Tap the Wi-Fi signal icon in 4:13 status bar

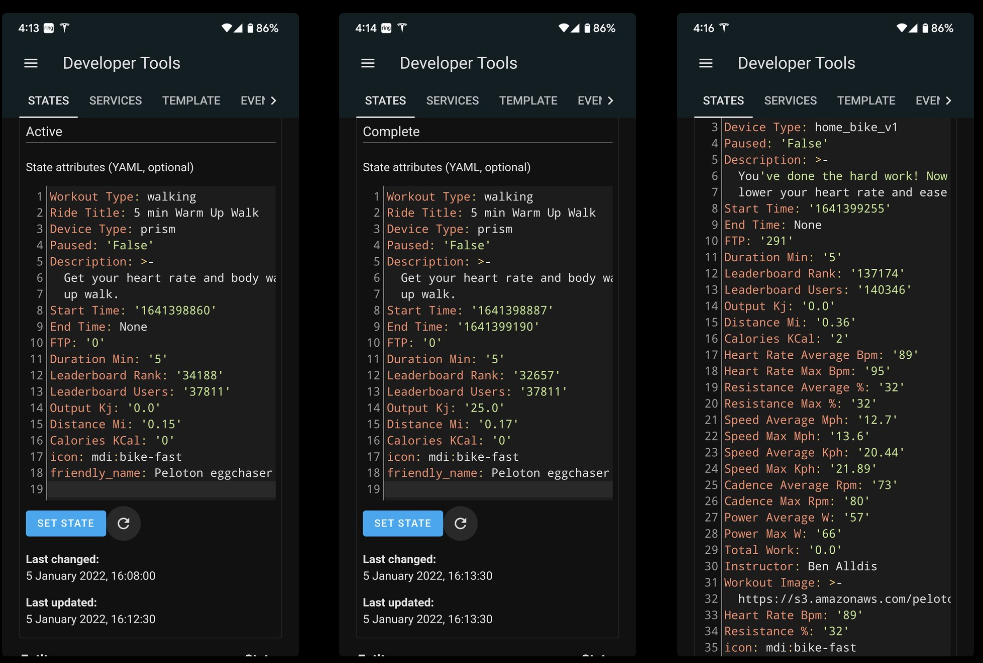(227, 28)
